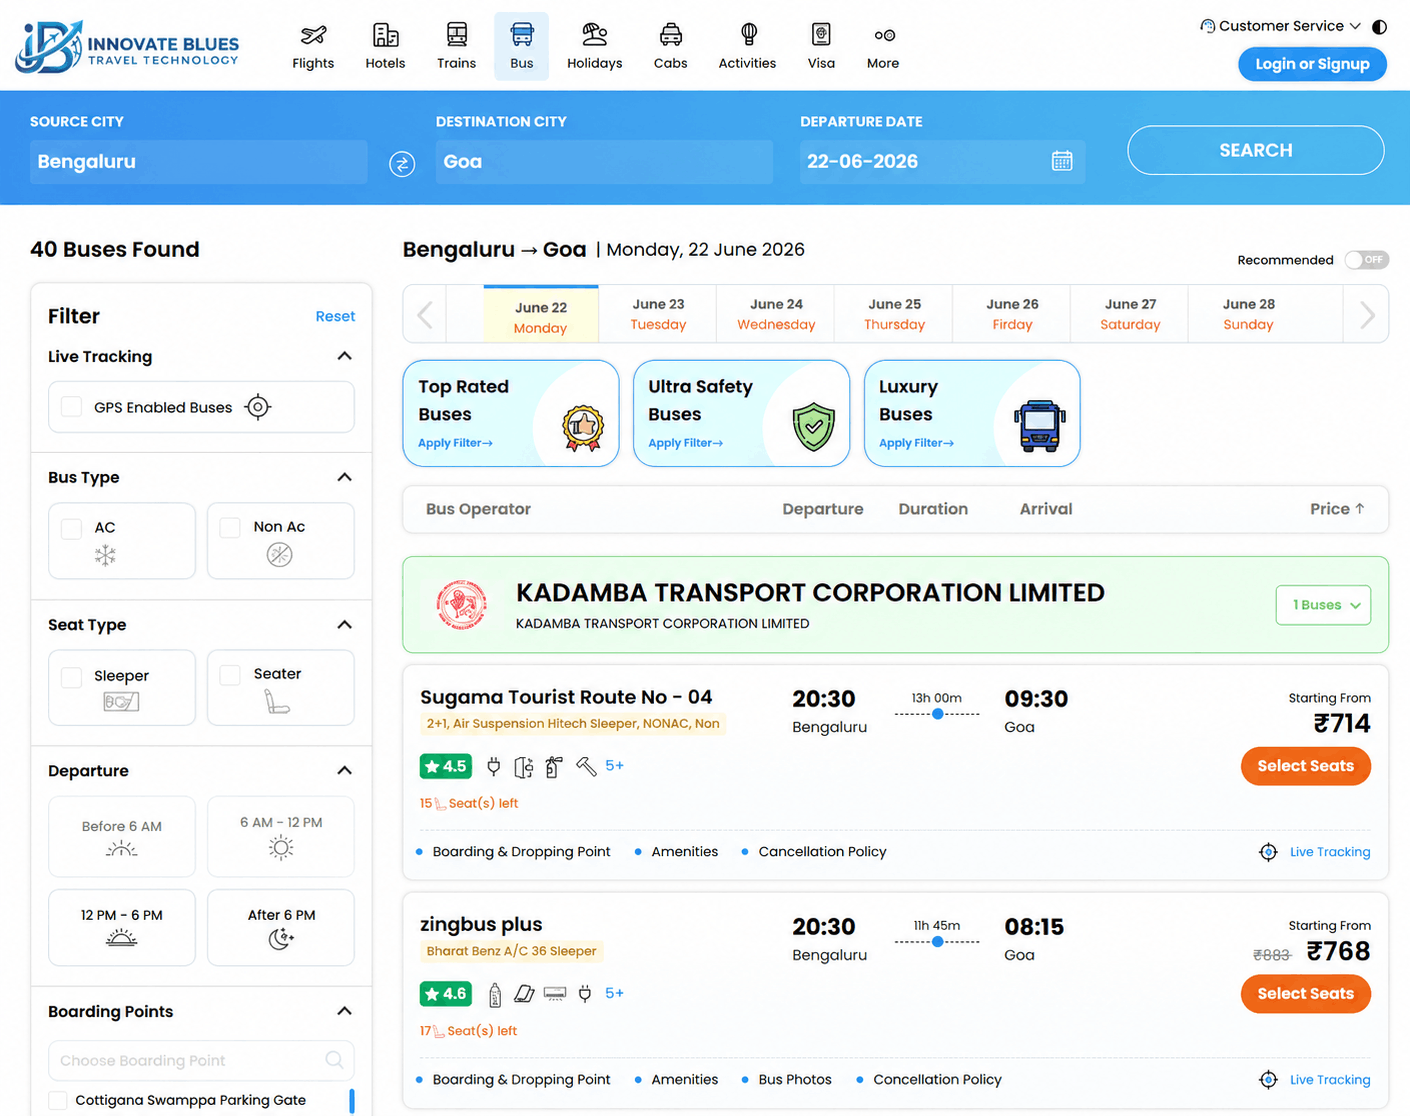
Task: Click the Sugama 13h 00m duration marker
Action: [938, 714]
